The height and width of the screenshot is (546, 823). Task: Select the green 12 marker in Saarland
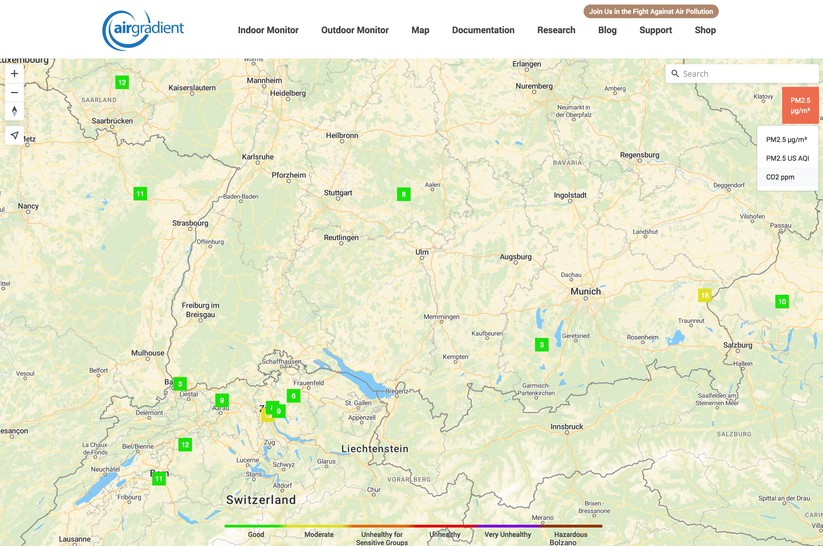[x=122, y=82]
